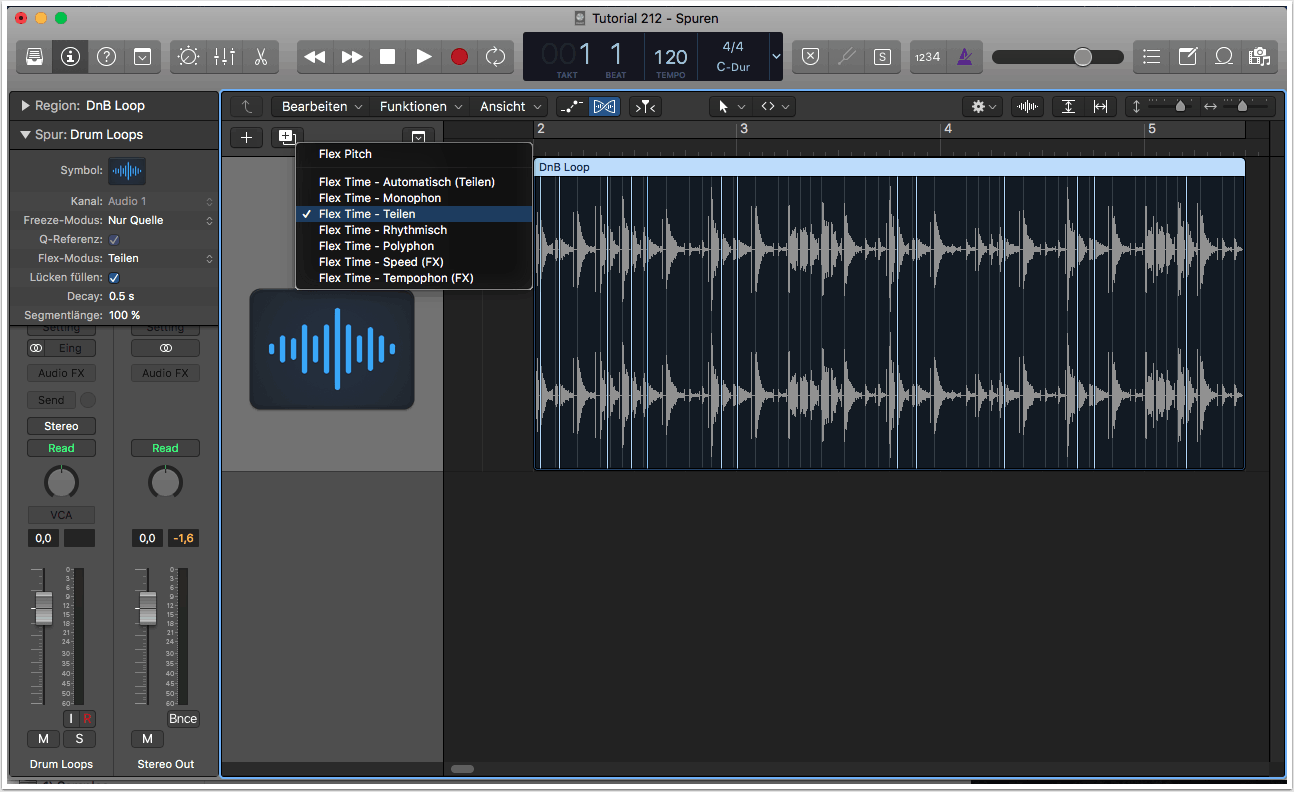Choose Flex Pitch from the menu
1294x792 pixels.
pyautogui.click(x=345, y=154)
